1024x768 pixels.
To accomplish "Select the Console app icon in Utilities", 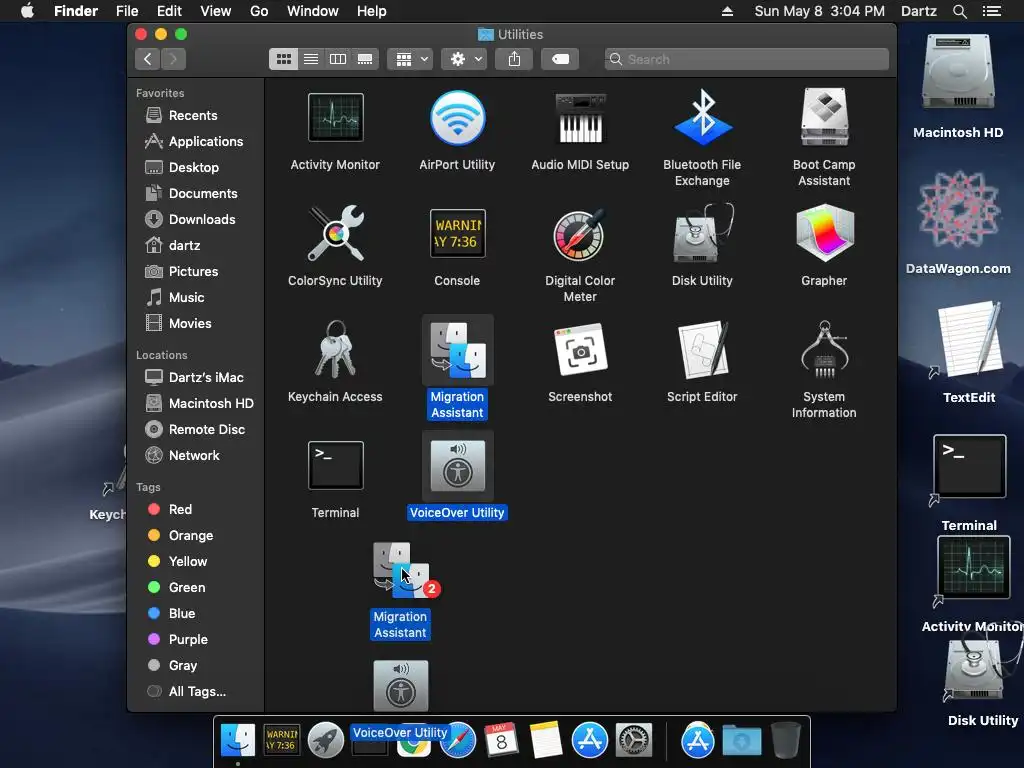I will point(457,233).
